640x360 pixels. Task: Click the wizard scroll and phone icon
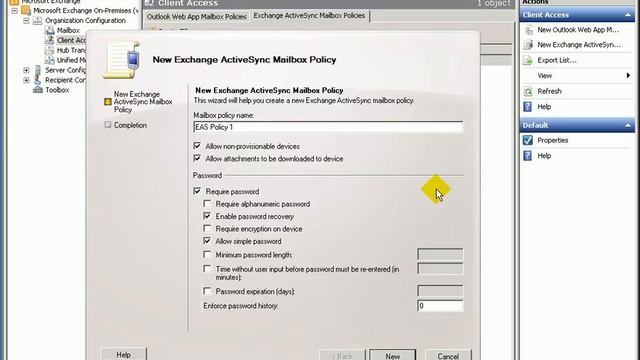pos(122,60)
